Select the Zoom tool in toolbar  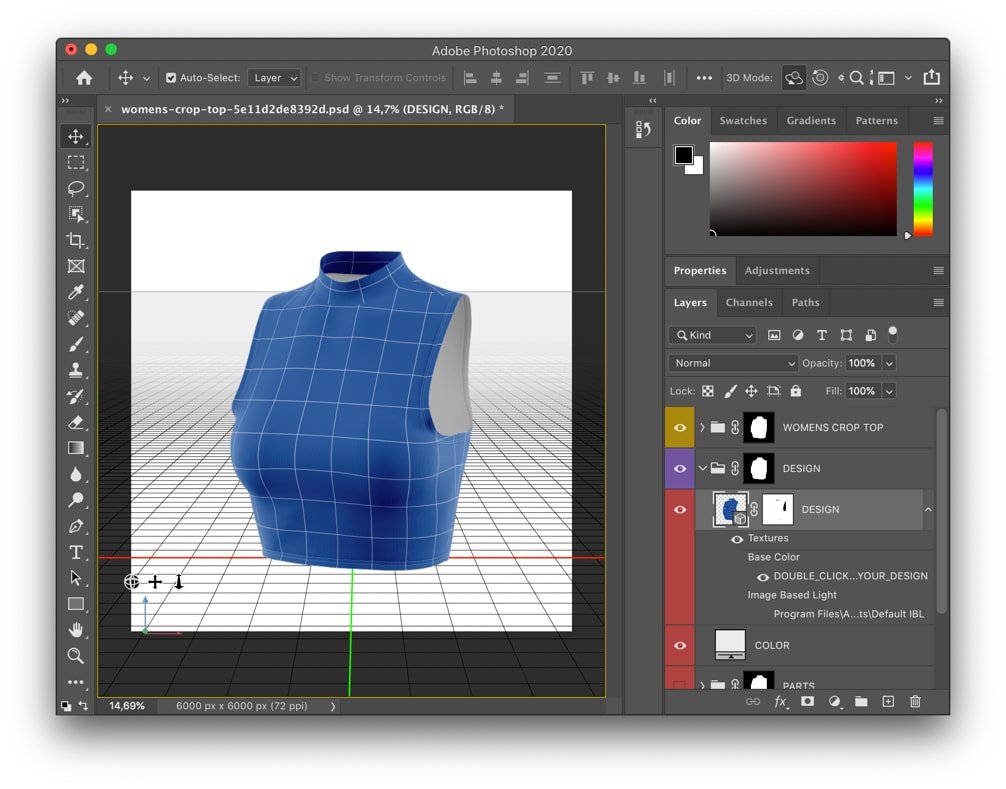[x=76, y=656]
